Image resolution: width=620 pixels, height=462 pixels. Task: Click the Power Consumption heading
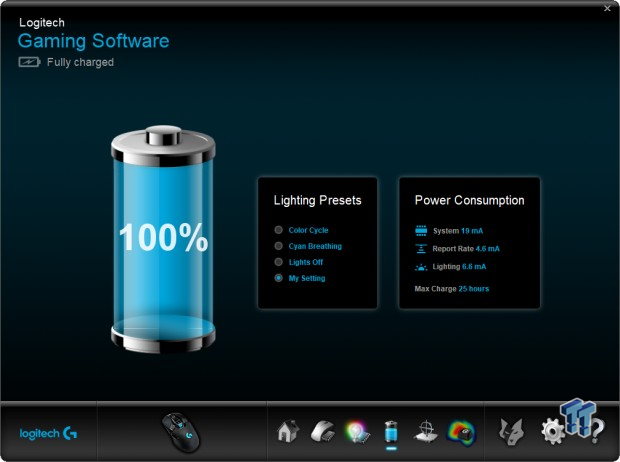click(469, 201)
